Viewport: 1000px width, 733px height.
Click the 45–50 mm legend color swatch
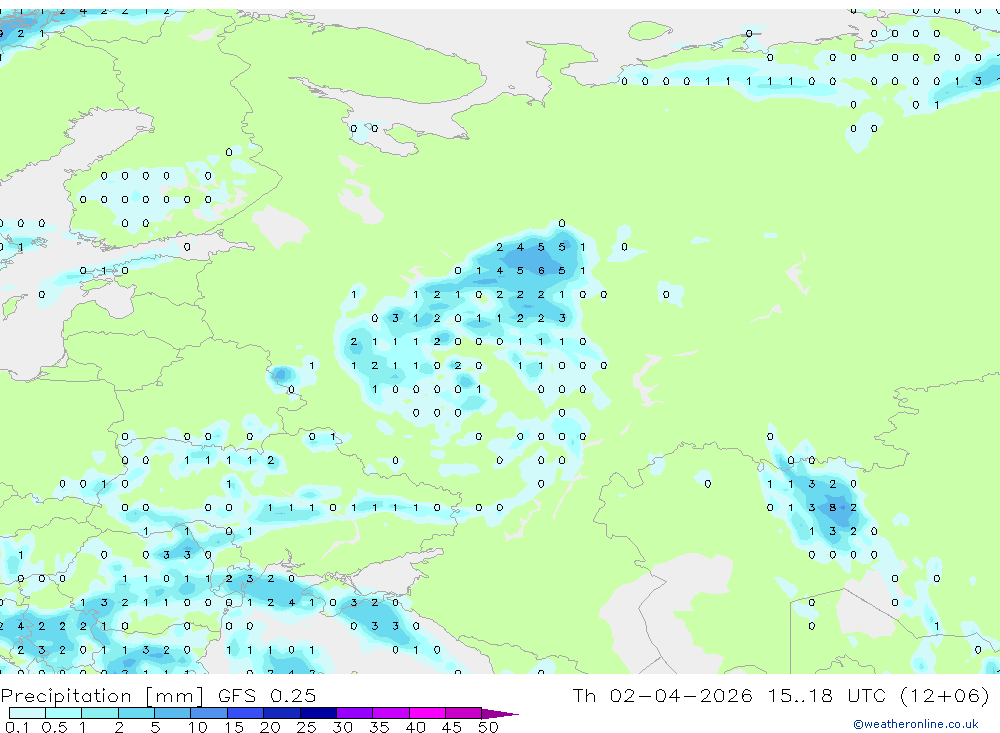tap(464, 713)
